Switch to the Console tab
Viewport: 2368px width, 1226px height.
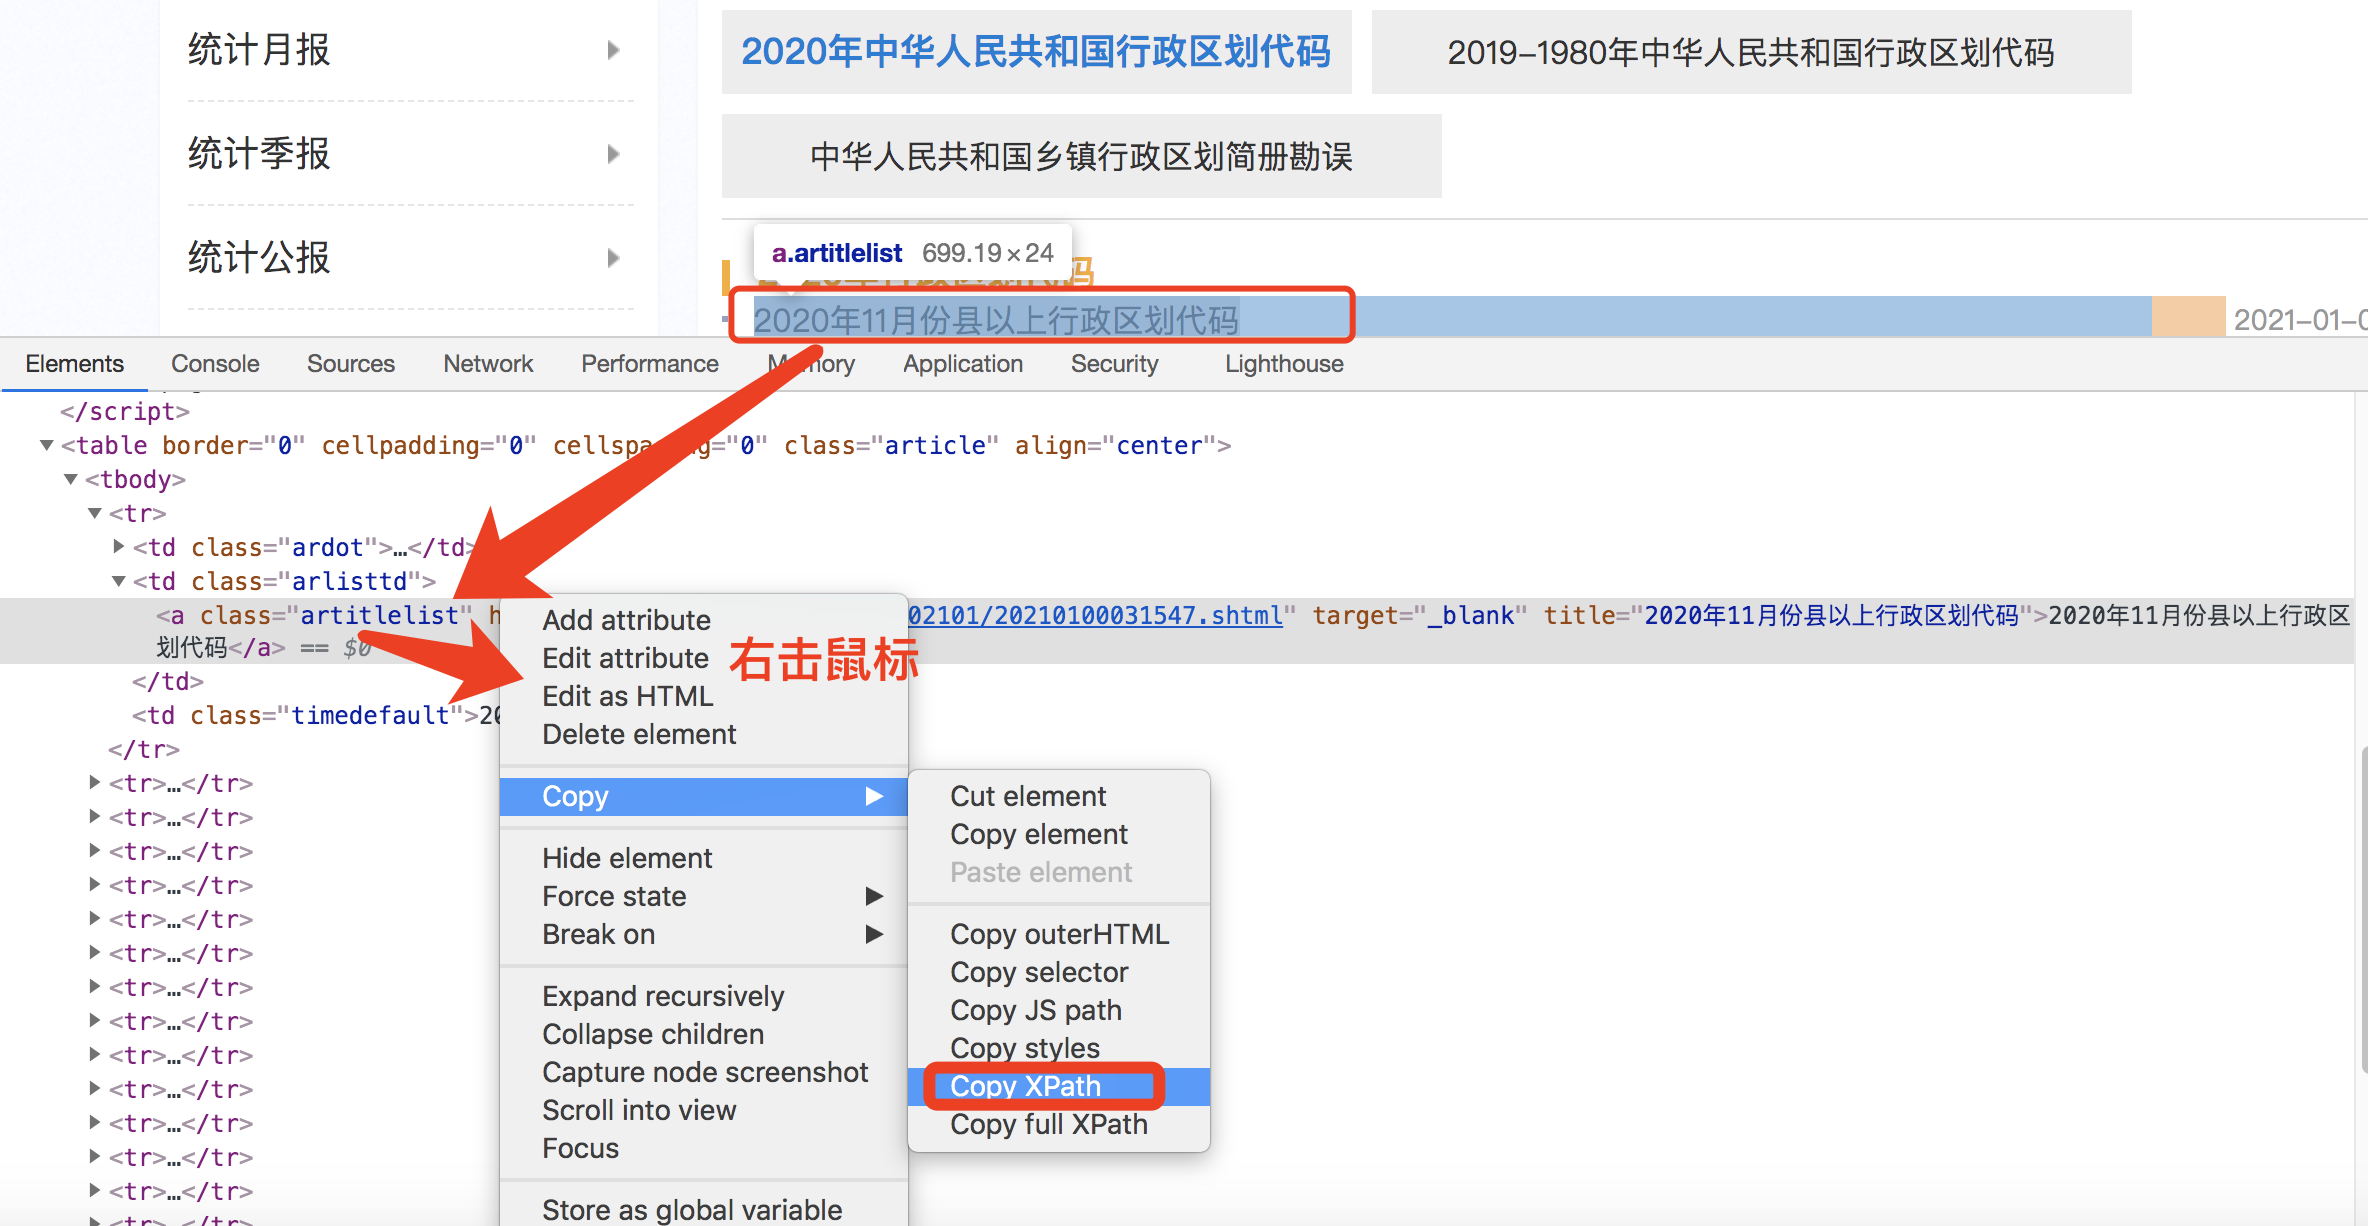[x=215, y=364]
